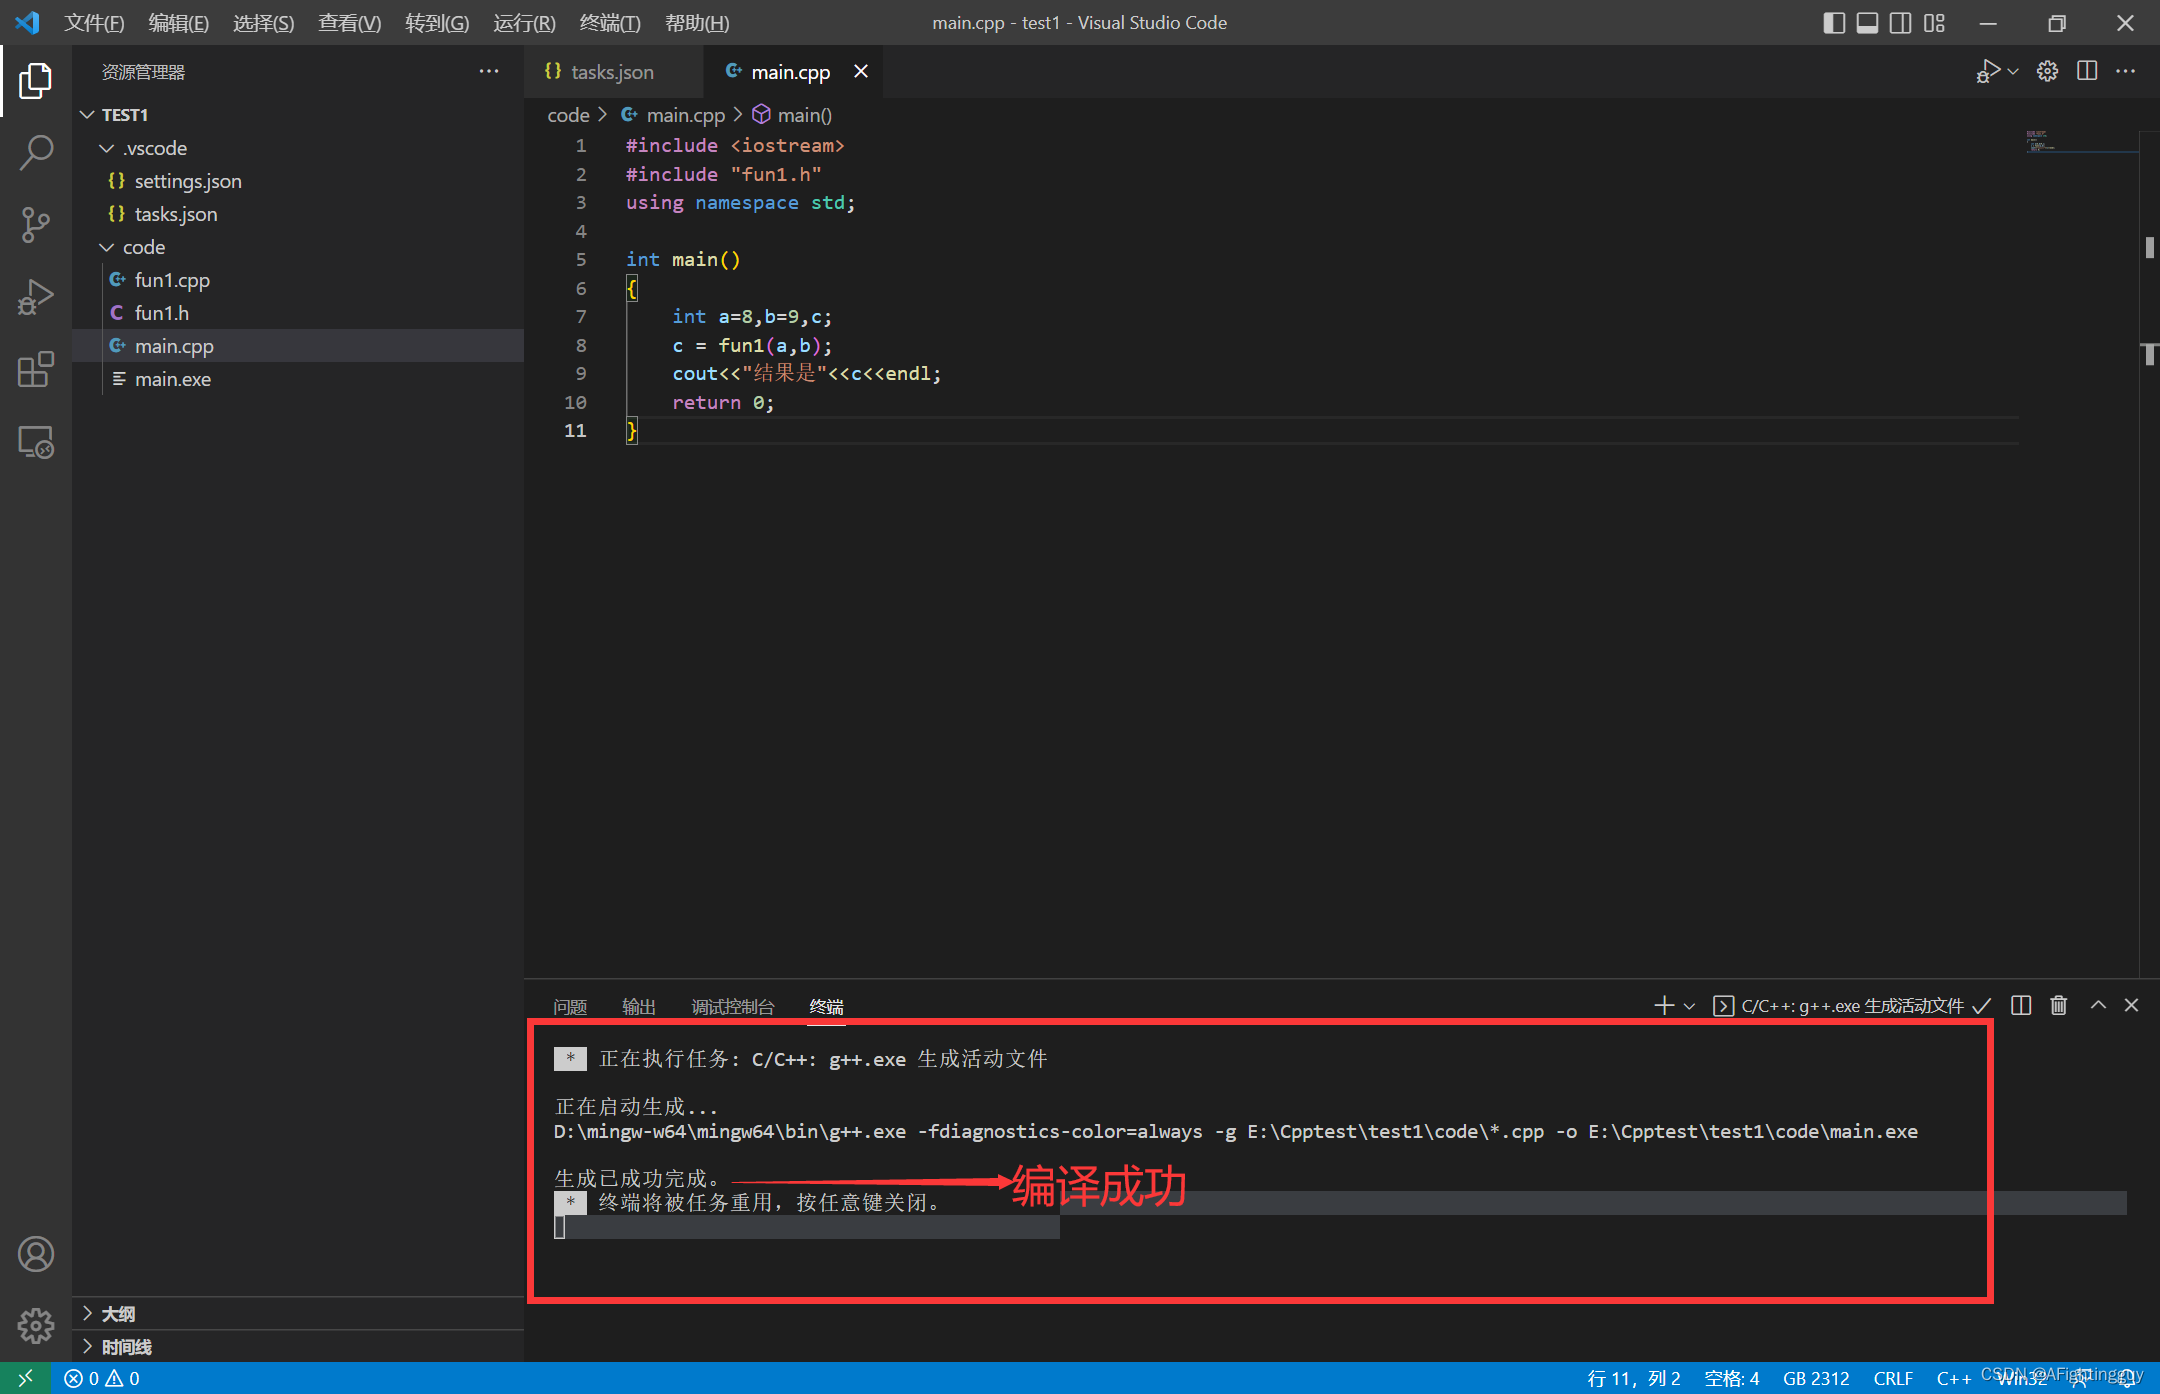Image resolution: width=2160 pixels, height=1394 pixels.
Task: Select main.cpp in the explorer tree
Action: point(298,346)
